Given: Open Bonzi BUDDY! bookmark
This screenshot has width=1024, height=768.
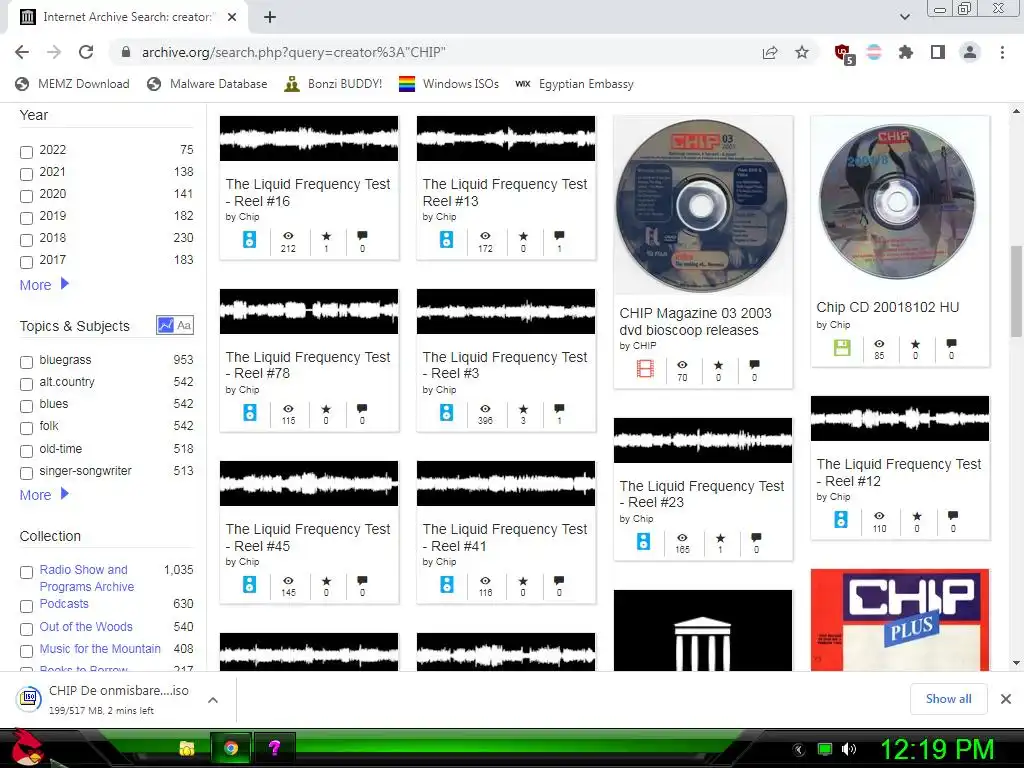Looking at the screenshot, I should (333, 84).
